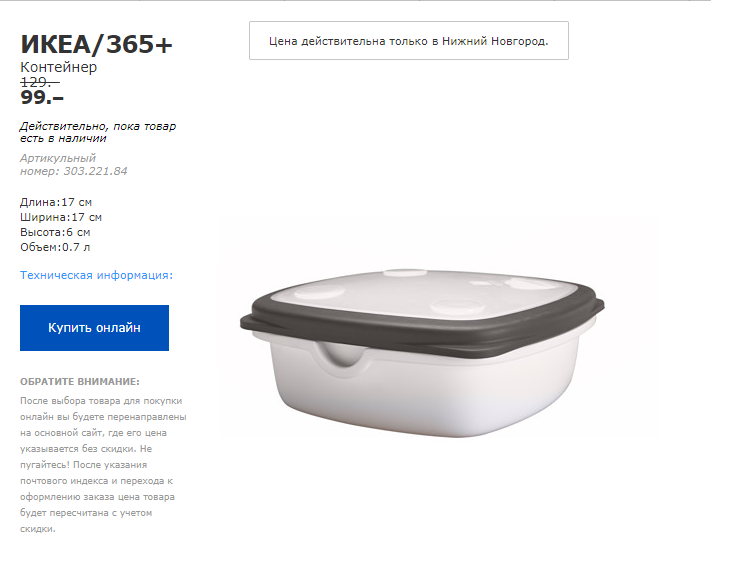Click the Ширина:17 см specification line
732x562 pixels.
pyautogui.click(x=61, y=217)
